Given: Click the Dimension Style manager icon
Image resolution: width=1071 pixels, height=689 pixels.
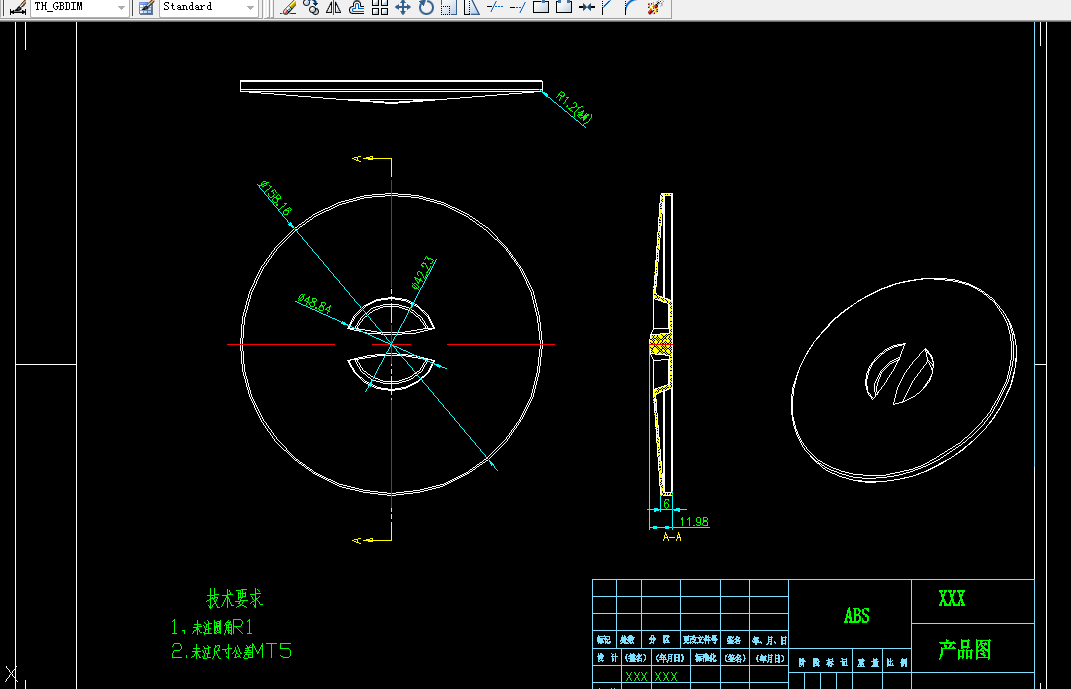Looking at the screenshot, I should coord(18,8).
